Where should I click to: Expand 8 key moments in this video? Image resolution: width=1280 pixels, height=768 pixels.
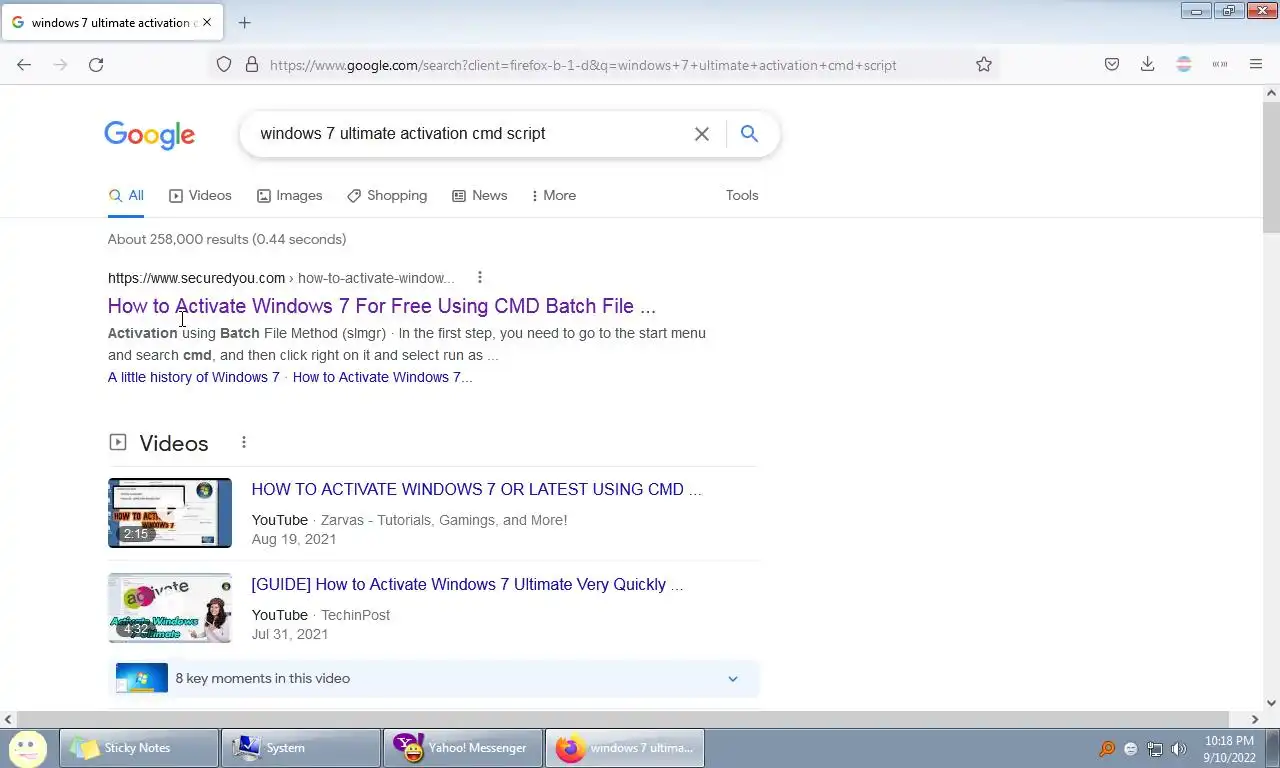point(433,678)
